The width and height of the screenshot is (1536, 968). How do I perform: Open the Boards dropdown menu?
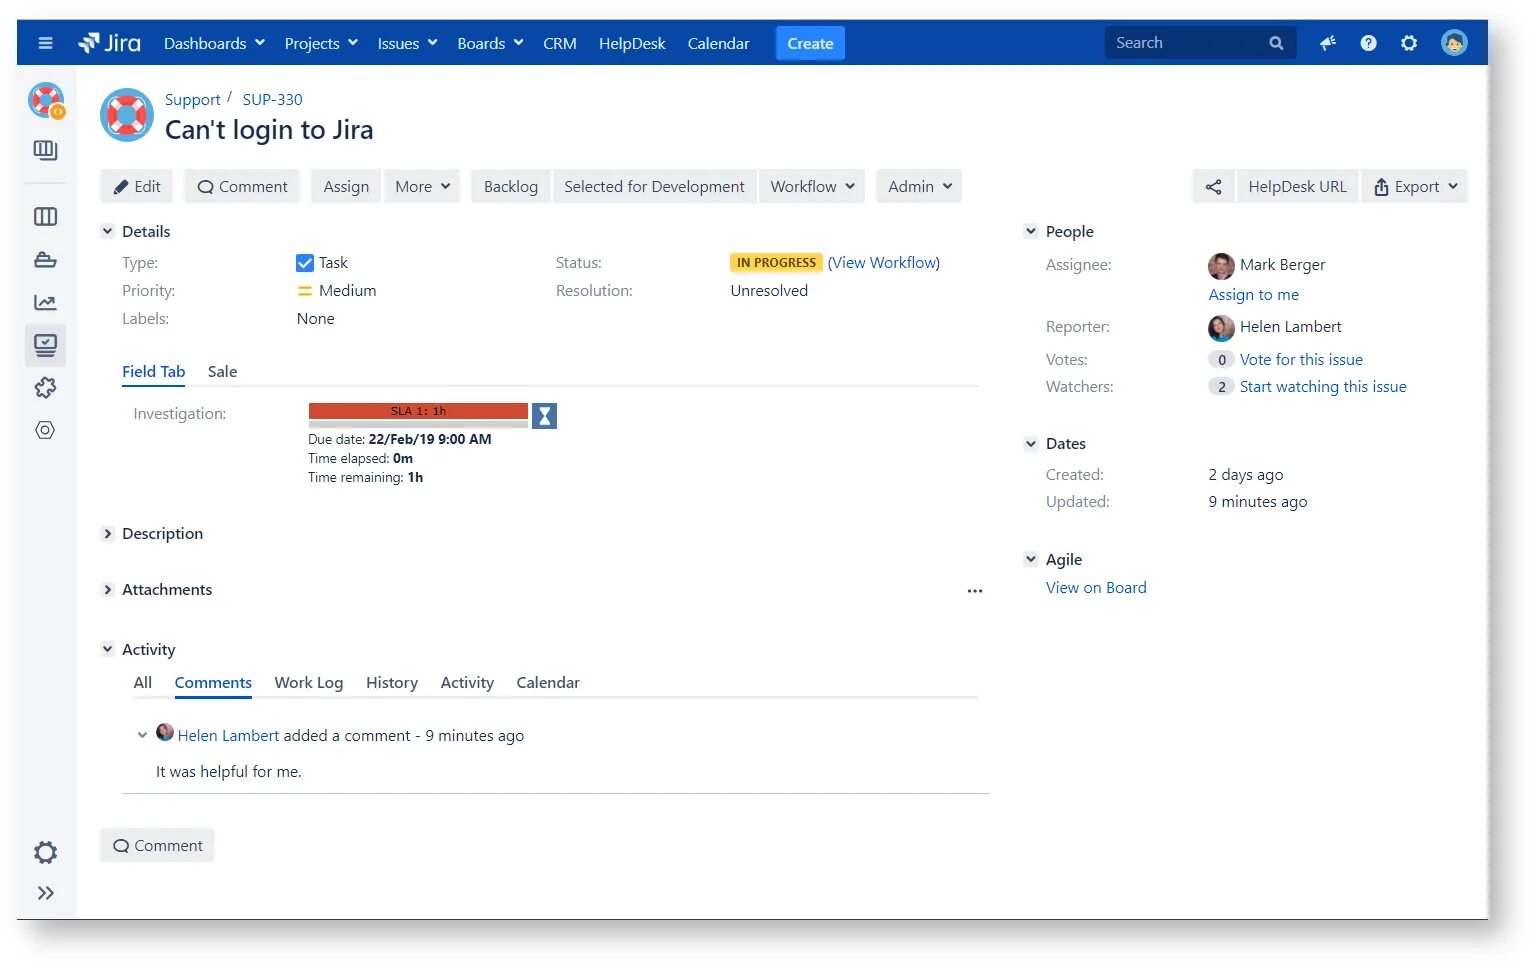[x=490, y=43]
